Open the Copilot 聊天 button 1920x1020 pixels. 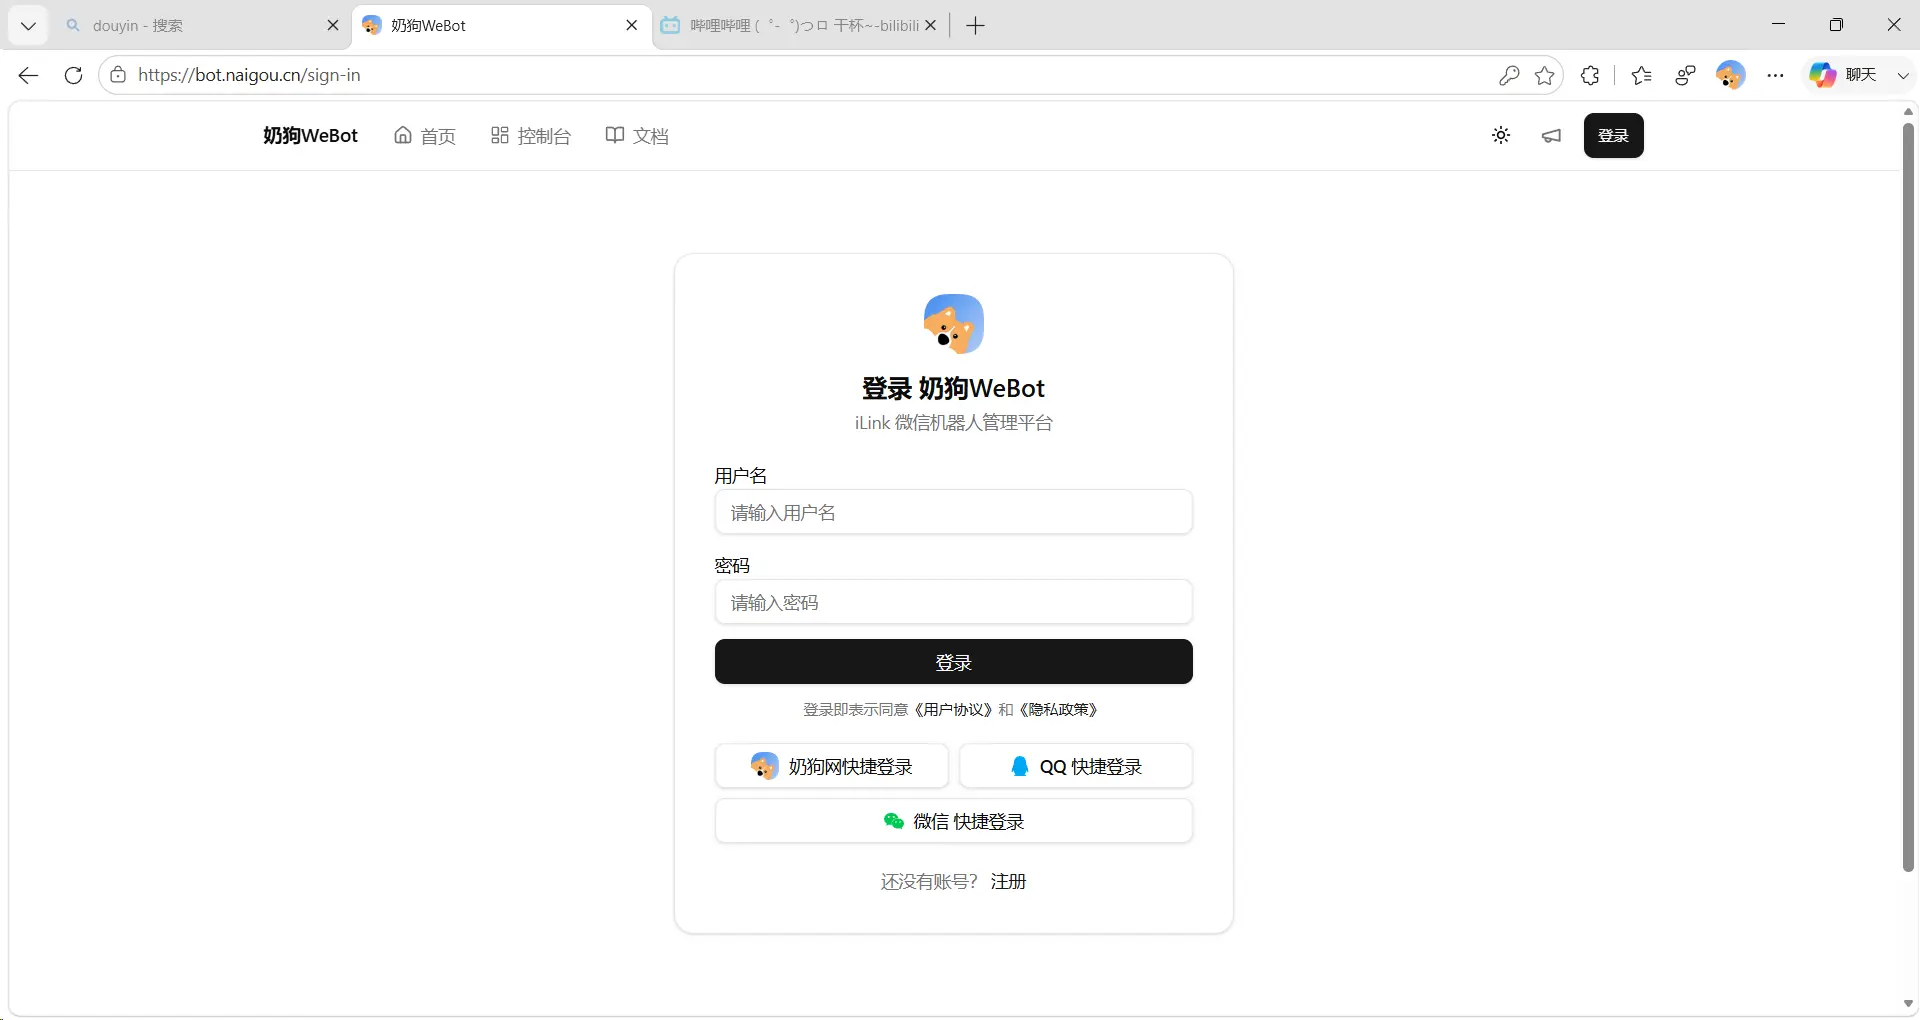tap(1845, 75)
